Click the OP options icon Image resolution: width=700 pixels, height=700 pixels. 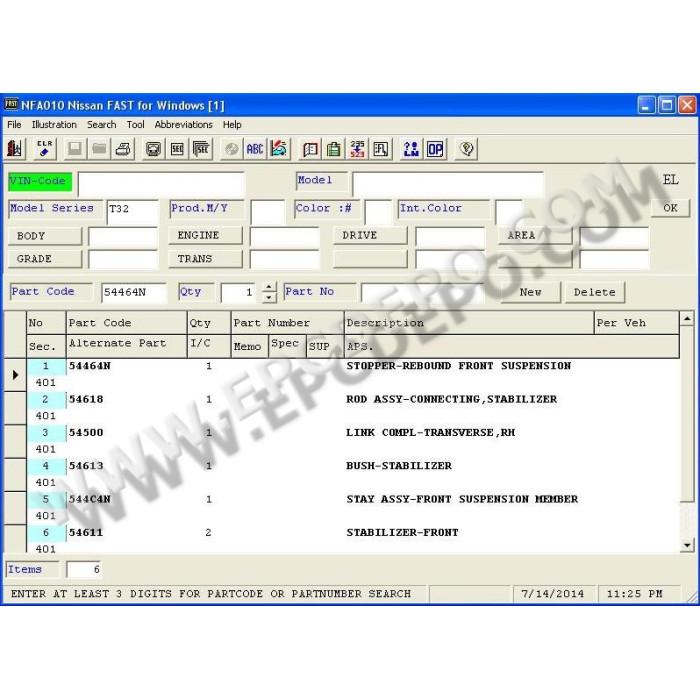click(x=435, y=149)
